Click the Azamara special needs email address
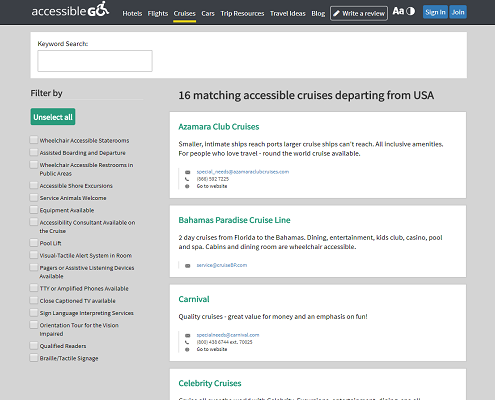495x400 pixels. pos(243,172)
